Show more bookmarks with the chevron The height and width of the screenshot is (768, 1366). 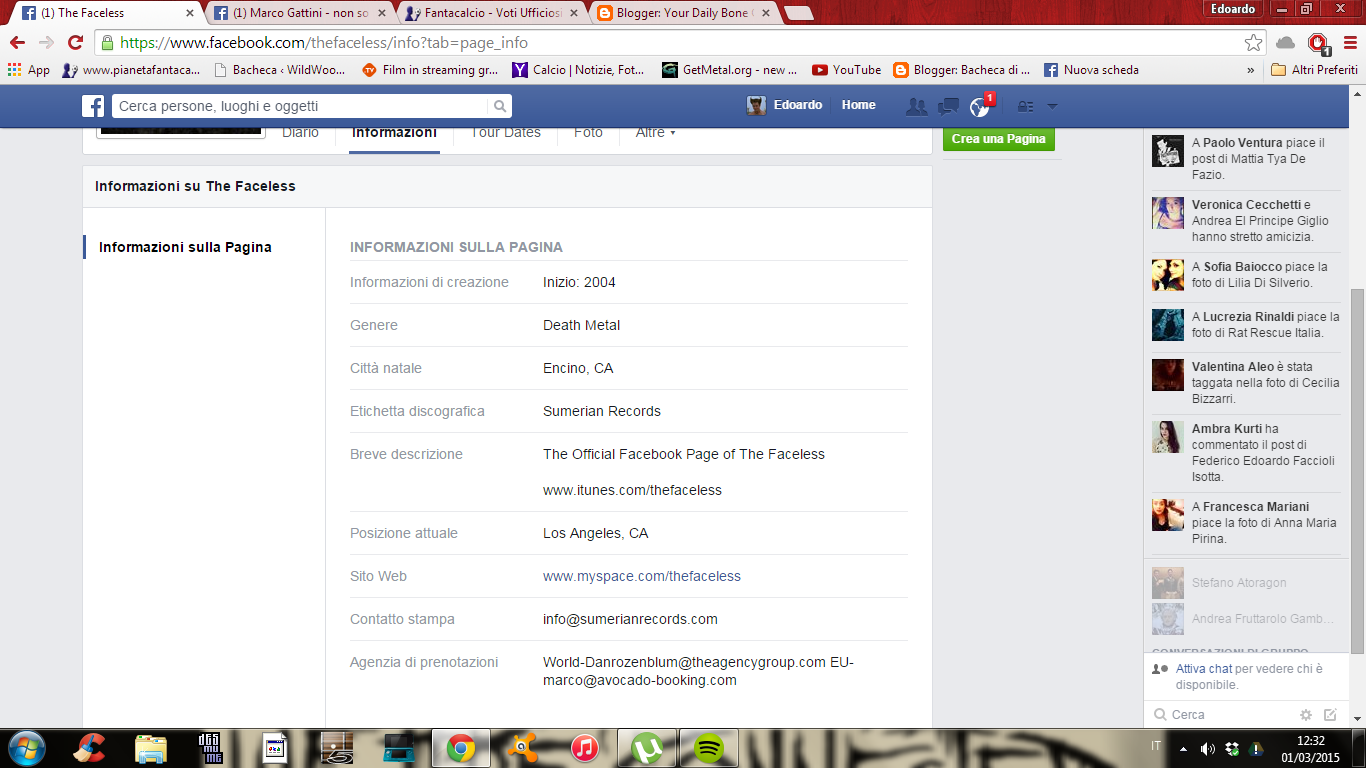[x=1250, y=70]
